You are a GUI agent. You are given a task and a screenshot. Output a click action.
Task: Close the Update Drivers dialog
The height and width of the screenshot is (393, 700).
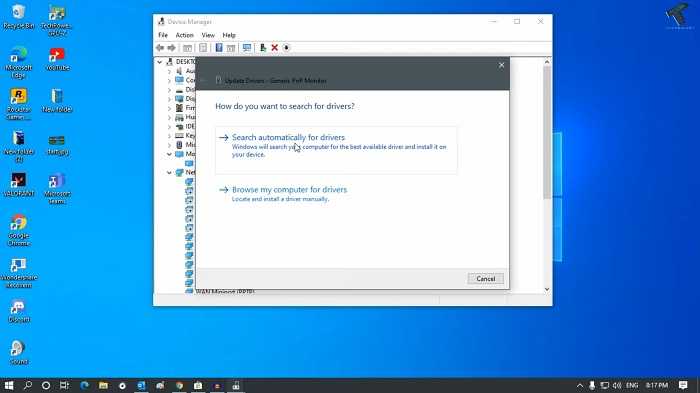tap(501, 65)
